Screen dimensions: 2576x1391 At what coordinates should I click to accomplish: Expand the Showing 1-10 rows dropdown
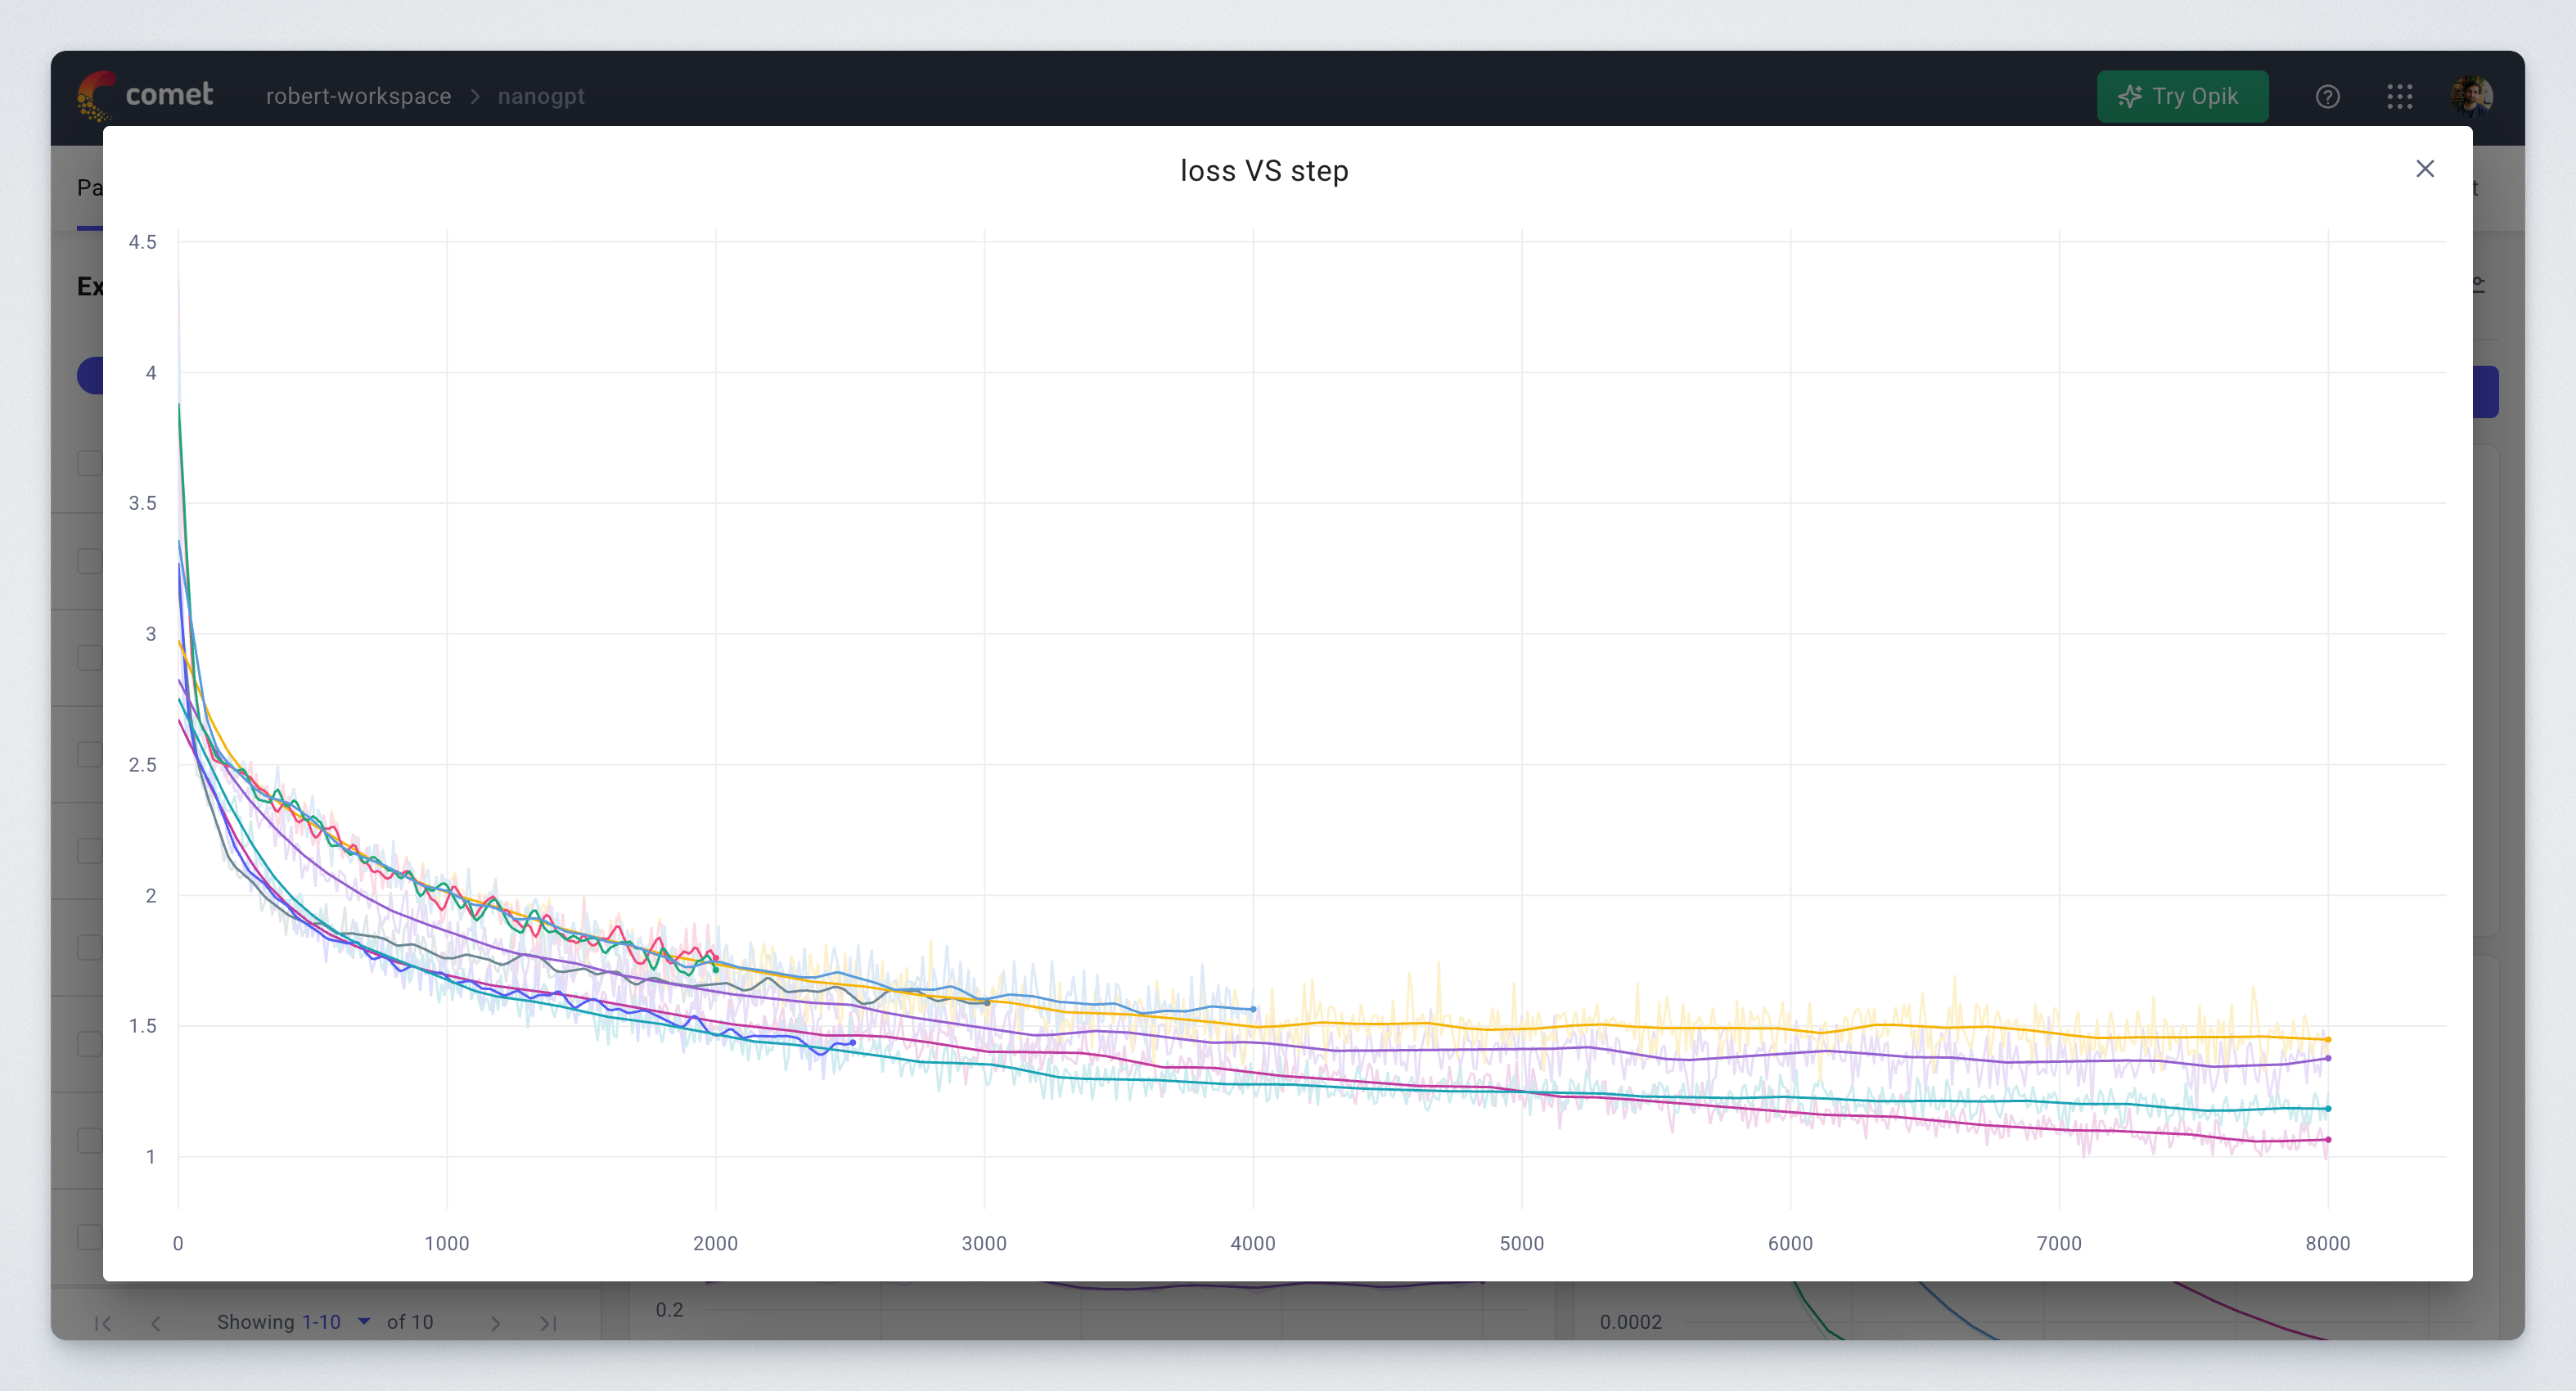[x=364, y=1321]
